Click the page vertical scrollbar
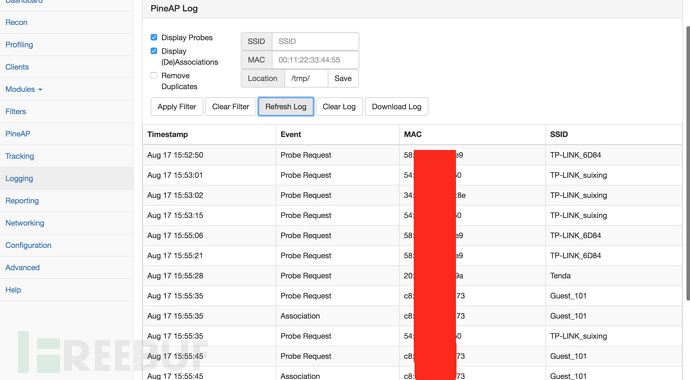The image size is (690, 380). click(x=687, y=163)
